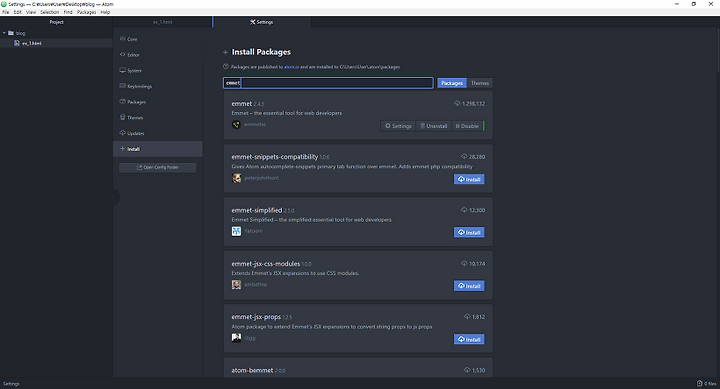Click peterjohnhunt author name
The height and width of the screenshot is (389, 720).
tap(261, 178)
